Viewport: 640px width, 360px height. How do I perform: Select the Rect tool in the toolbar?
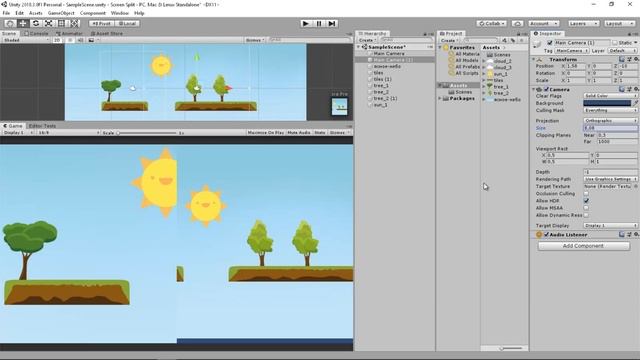pos(61,23)
